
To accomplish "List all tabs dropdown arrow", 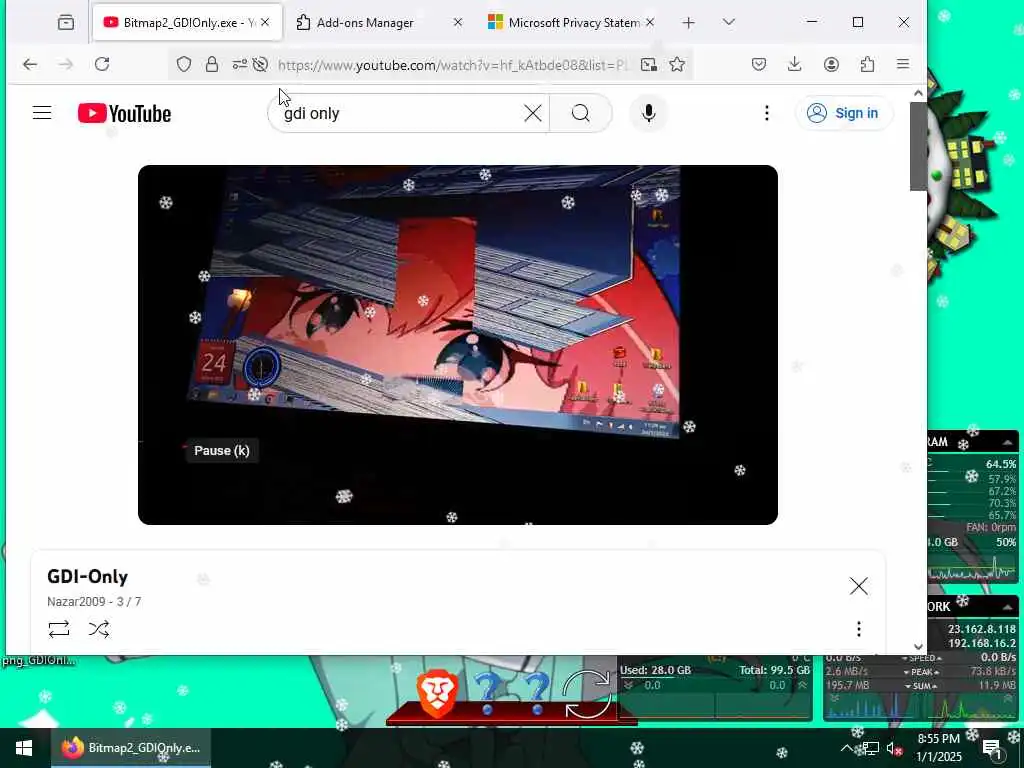I will [729, 22].
